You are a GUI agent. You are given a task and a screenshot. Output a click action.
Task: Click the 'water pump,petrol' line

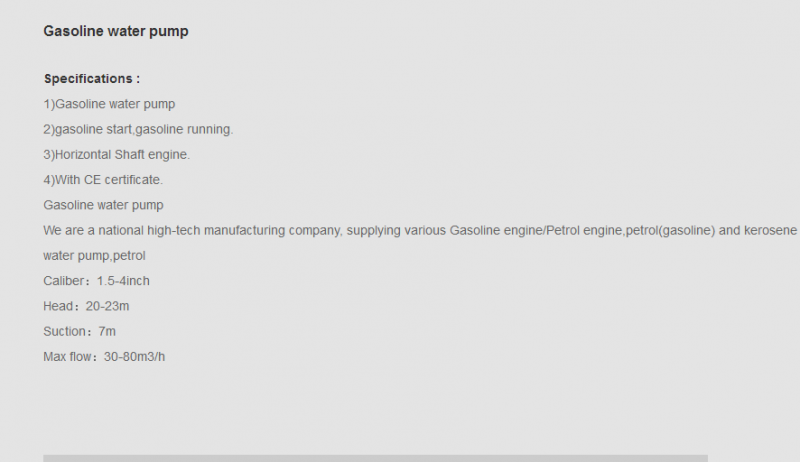[94, 256]
